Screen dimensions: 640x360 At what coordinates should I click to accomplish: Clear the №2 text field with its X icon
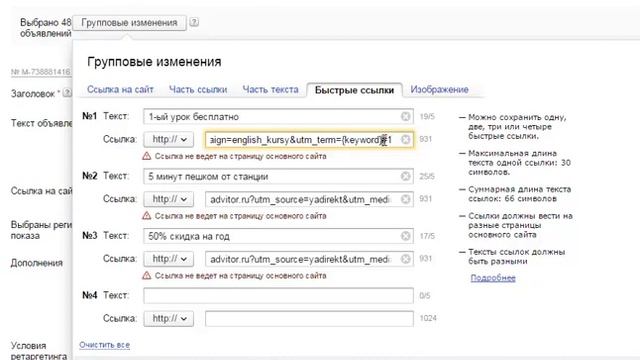coord(405,176)
